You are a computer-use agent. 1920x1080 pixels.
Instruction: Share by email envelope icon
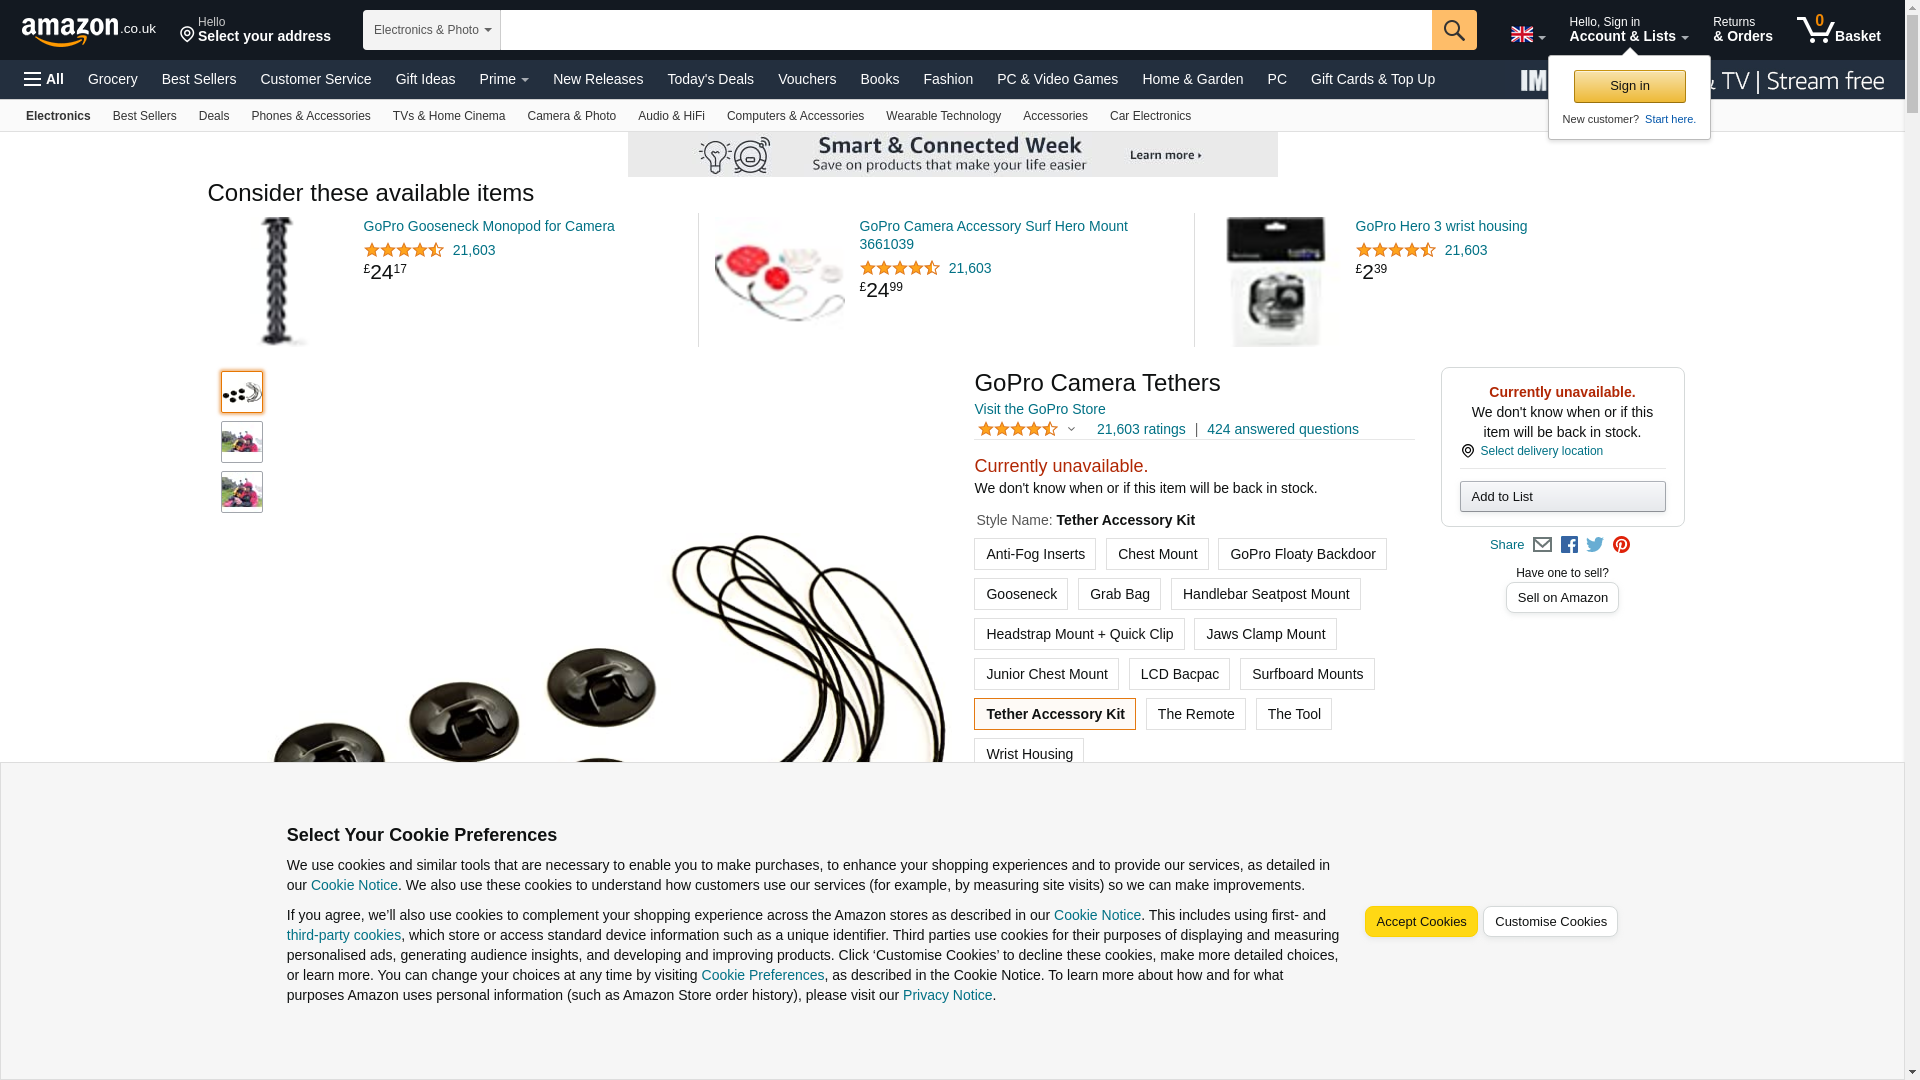(1542, 545)
